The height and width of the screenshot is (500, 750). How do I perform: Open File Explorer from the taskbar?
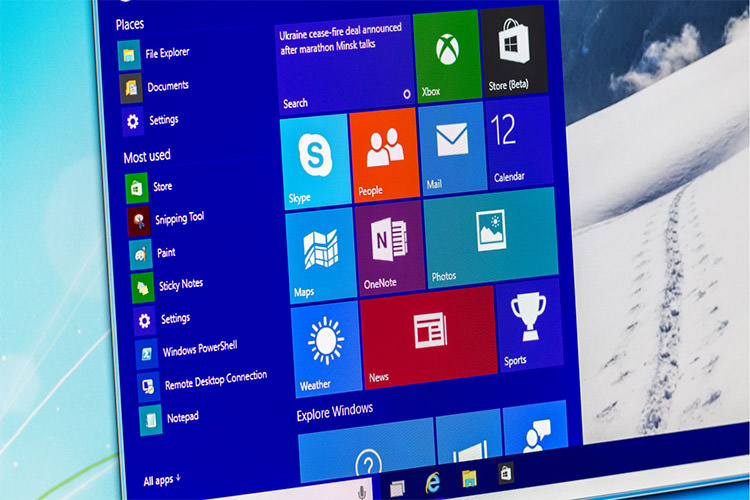(470, 478)
